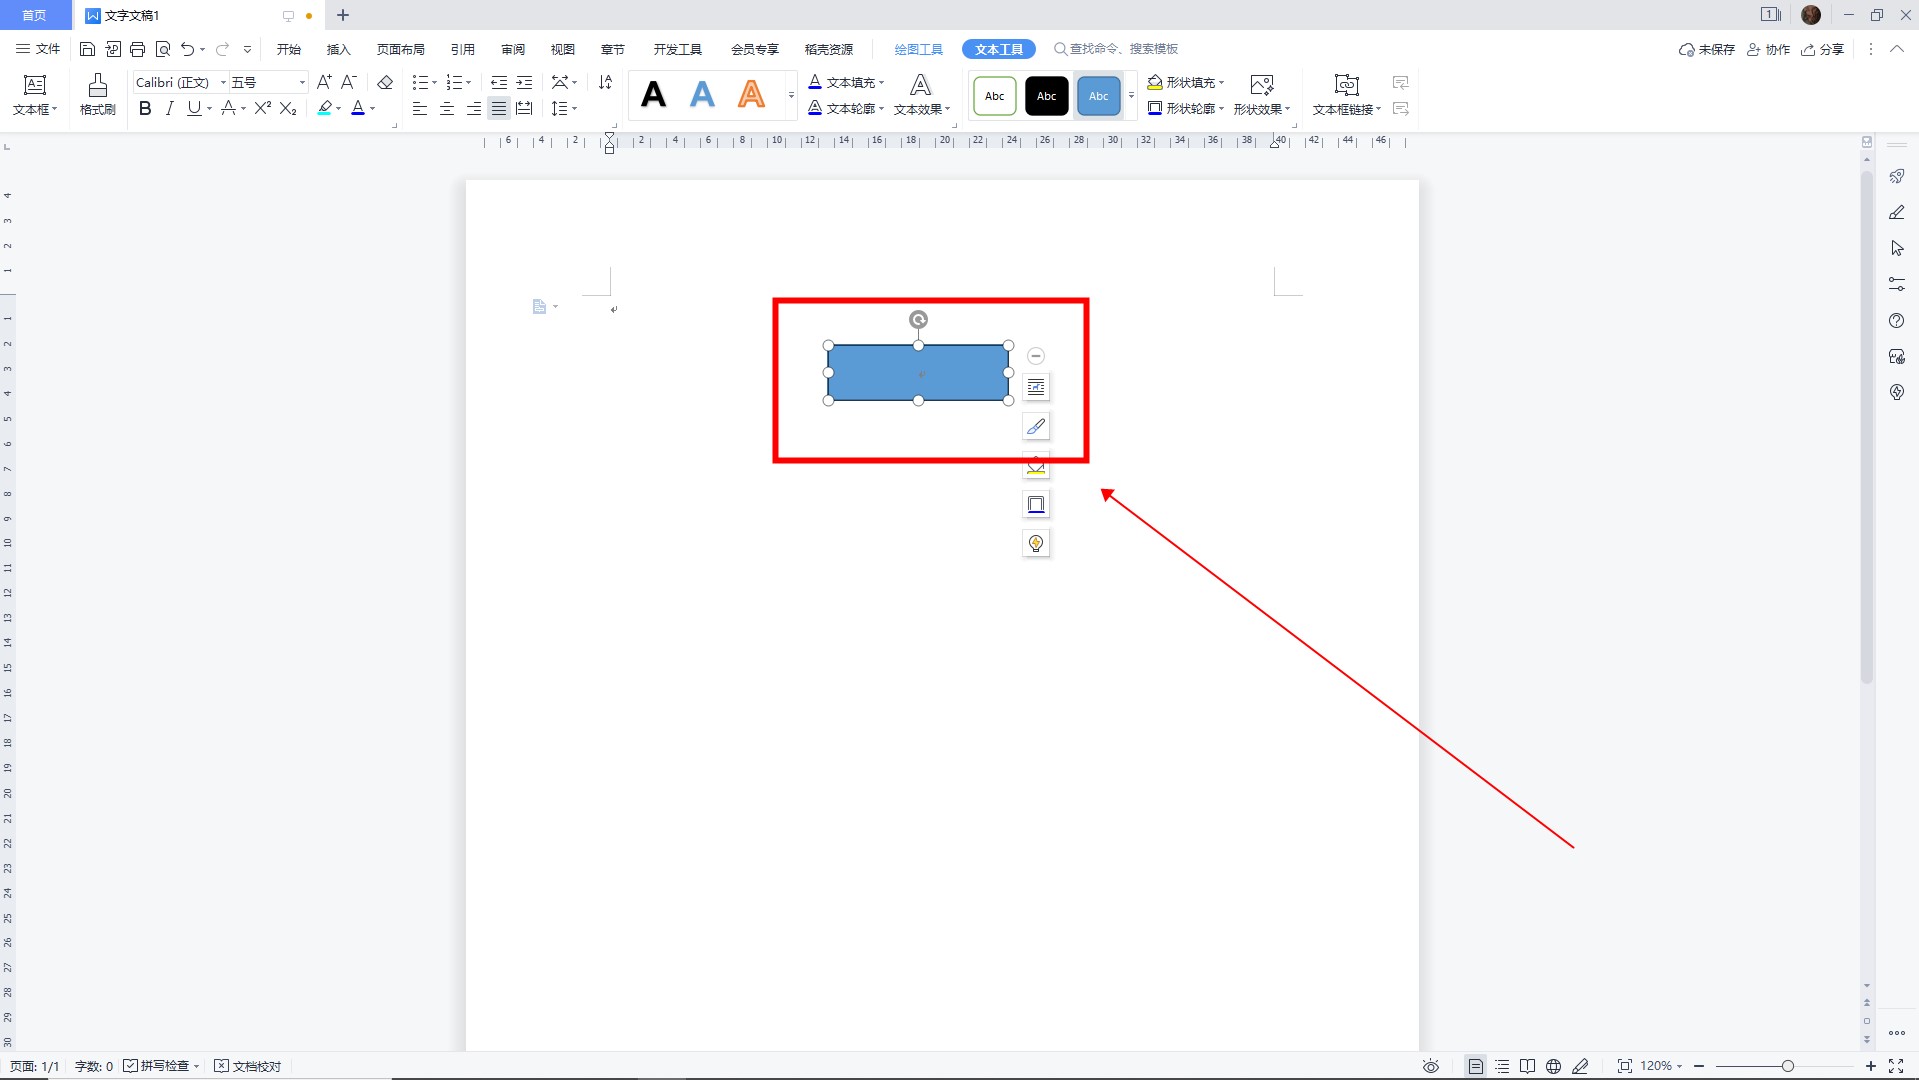Click the Share button
The height and width of the screenshot is (1080, 1919).
pyautogui.click(x=1823, y=49)
